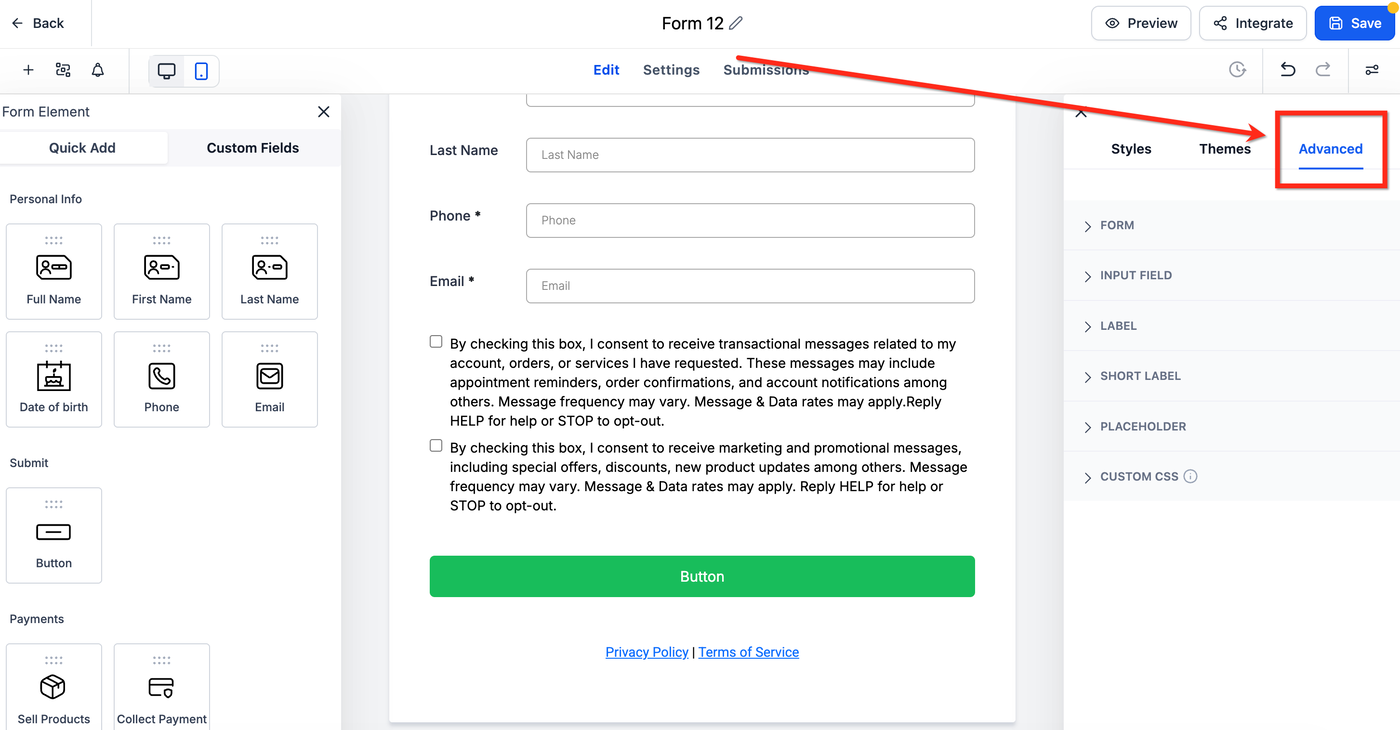Image resolution: width=1400 pixels, height=730 pixels.
Task: Click the plus icon to add element
Action: pyautogui.click(x=28, y=70)
